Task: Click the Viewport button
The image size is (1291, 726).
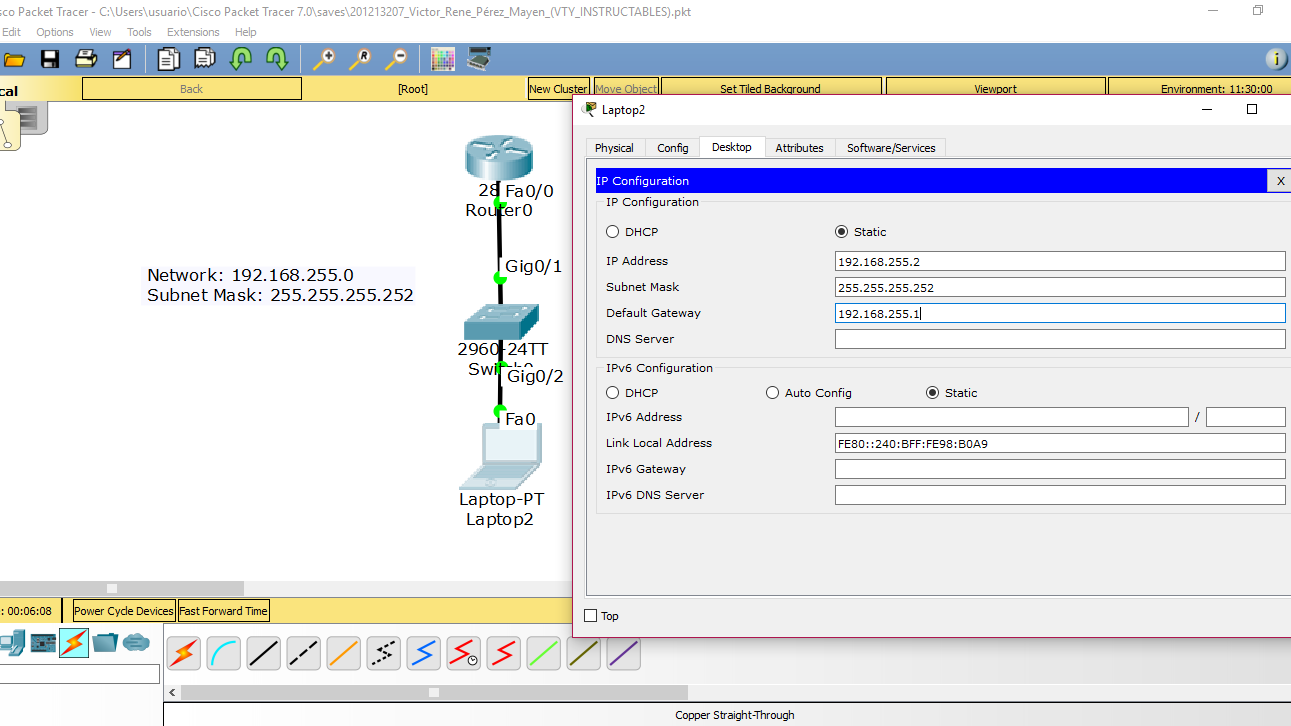Action: 995,89
